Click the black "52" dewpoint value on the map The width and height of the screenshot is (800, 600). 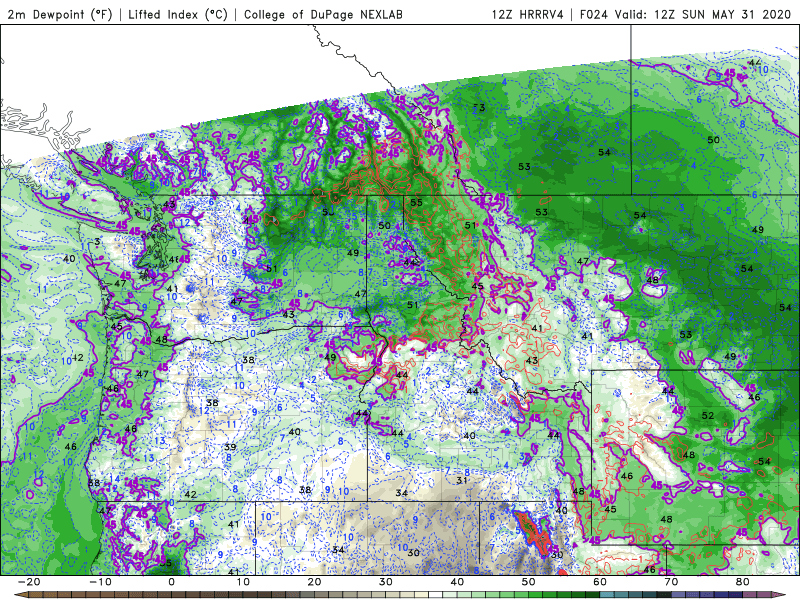(x=708, y=415)
